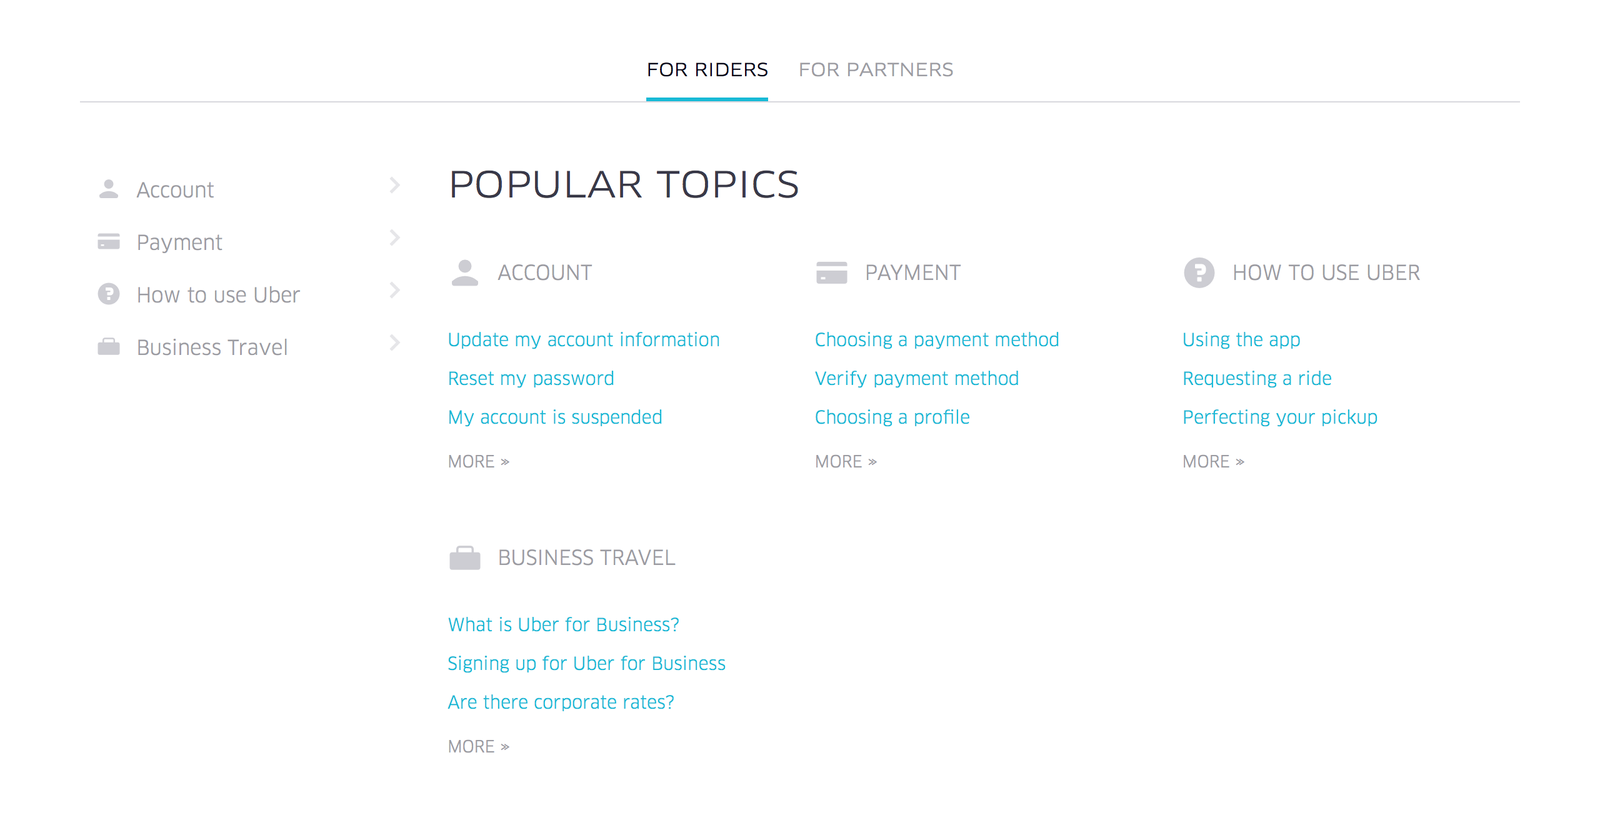Expand the Payment sidebar chevron

395,238
